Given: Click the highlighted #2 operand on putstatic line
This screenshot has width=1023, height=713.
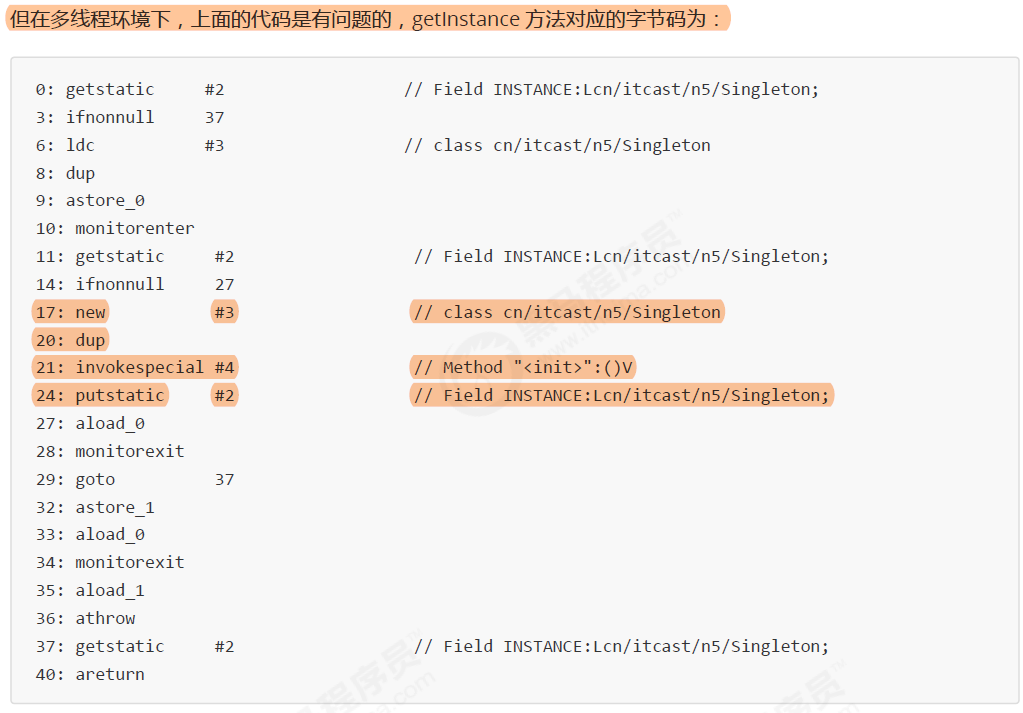Looking at the screenshot, I should click(x=224, y=396).
